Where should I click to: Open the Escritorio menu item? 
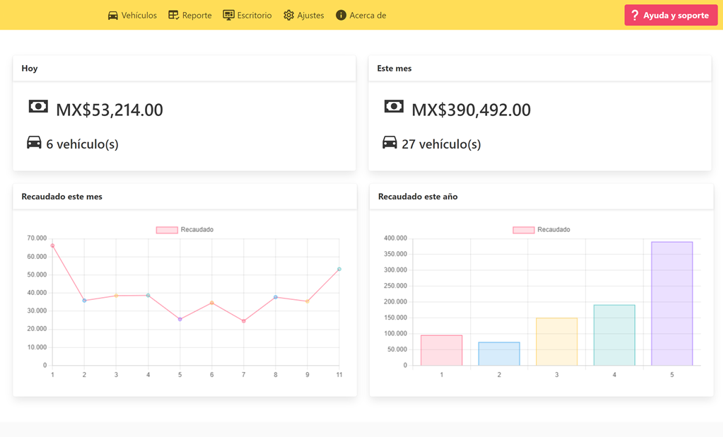click(247, 16)
